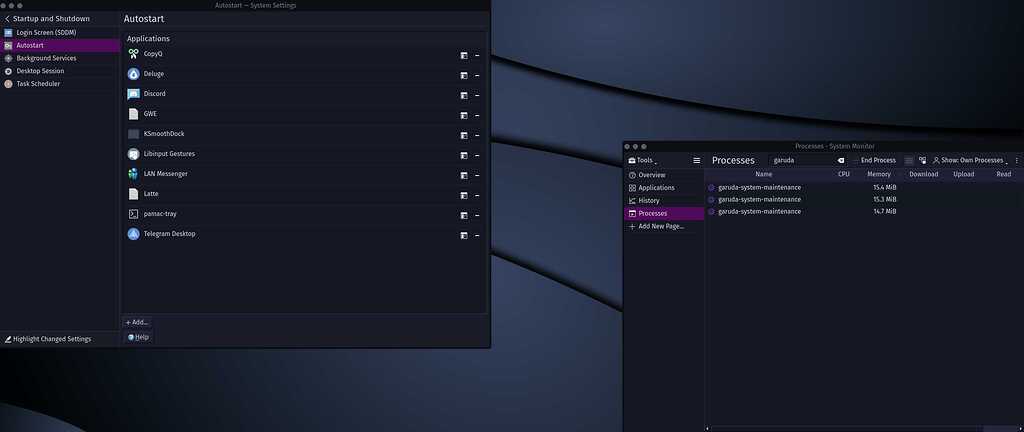
Task: Open the Add... menu for autostart entries
Action: coord(137,322)
